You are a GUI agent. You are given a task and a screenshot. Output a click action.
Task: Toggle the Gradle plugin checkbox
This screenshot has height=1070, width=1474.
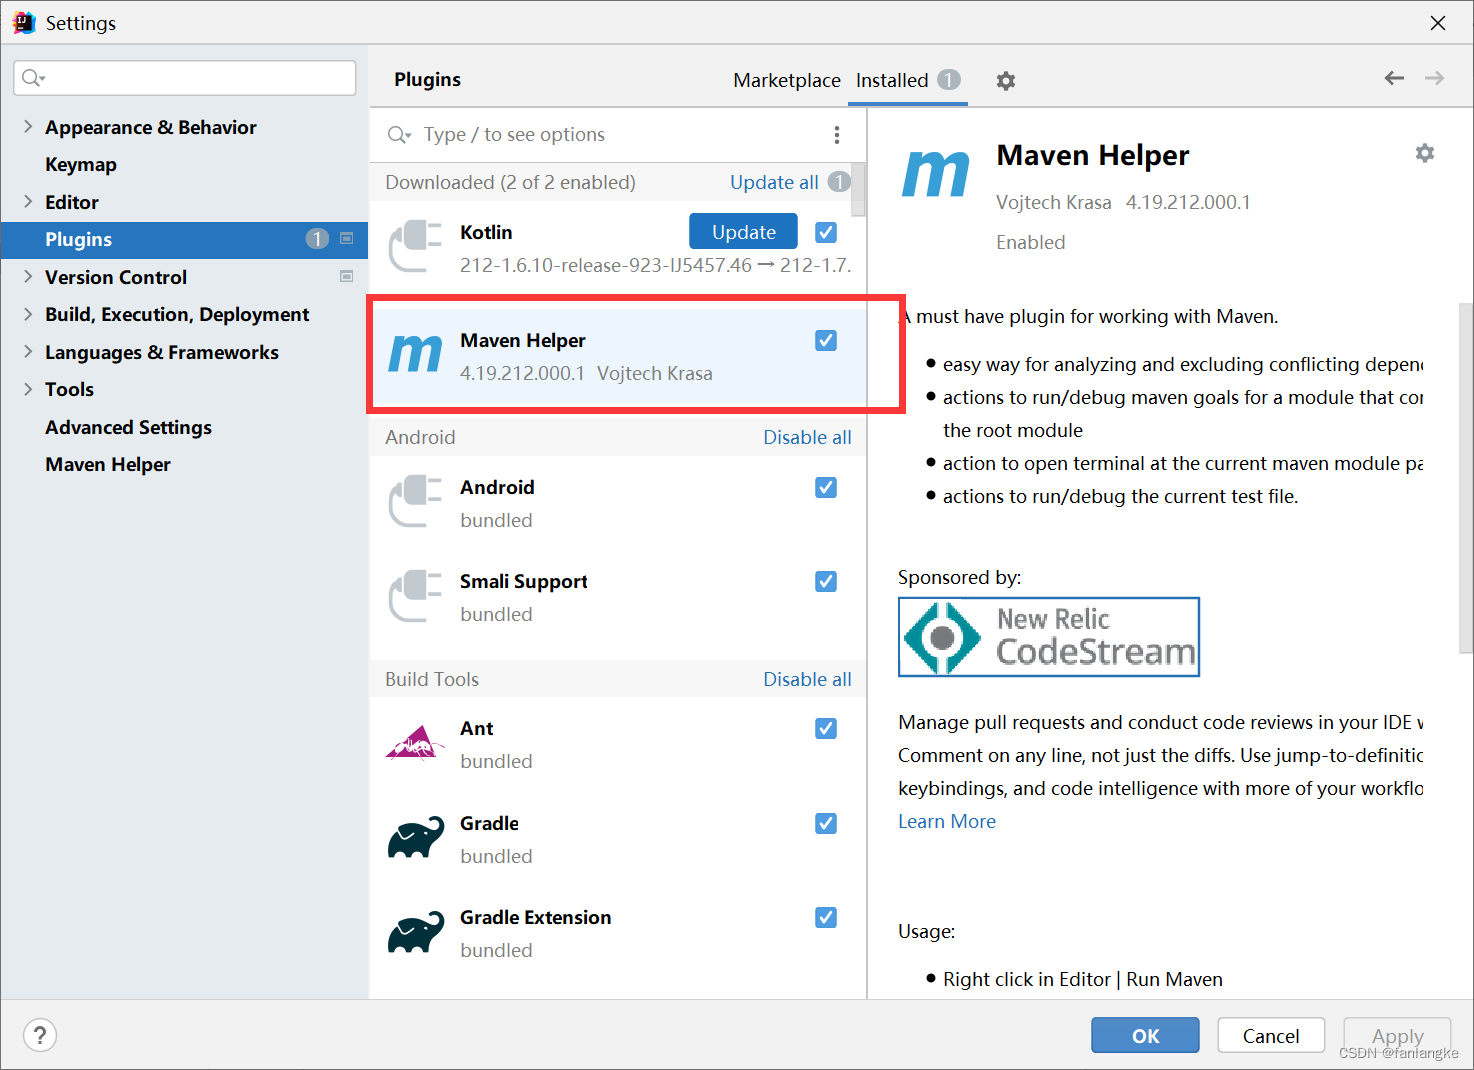[x=826, y=823]
